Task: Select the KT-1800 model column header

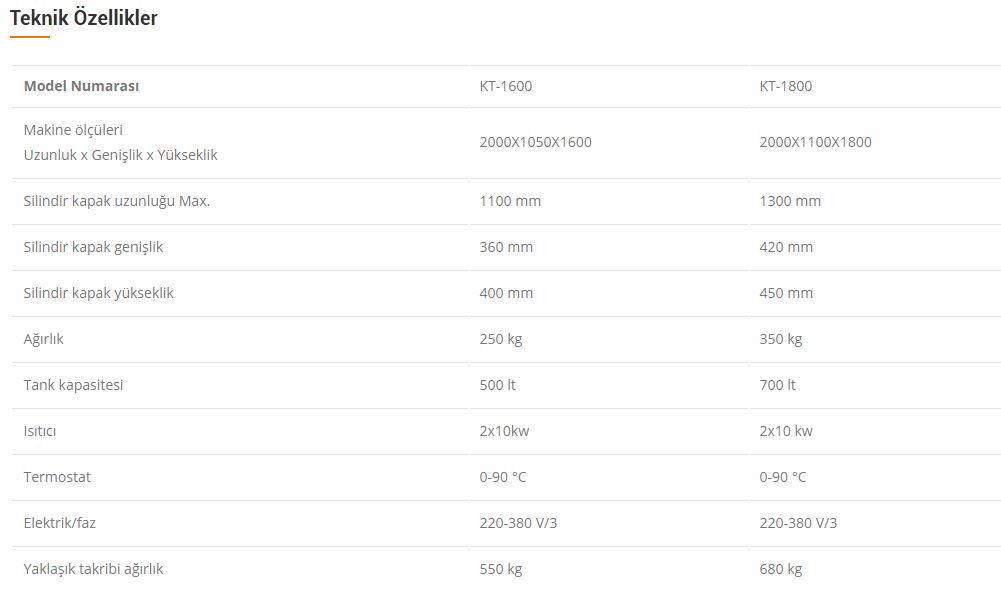Action: coord(786,86)
